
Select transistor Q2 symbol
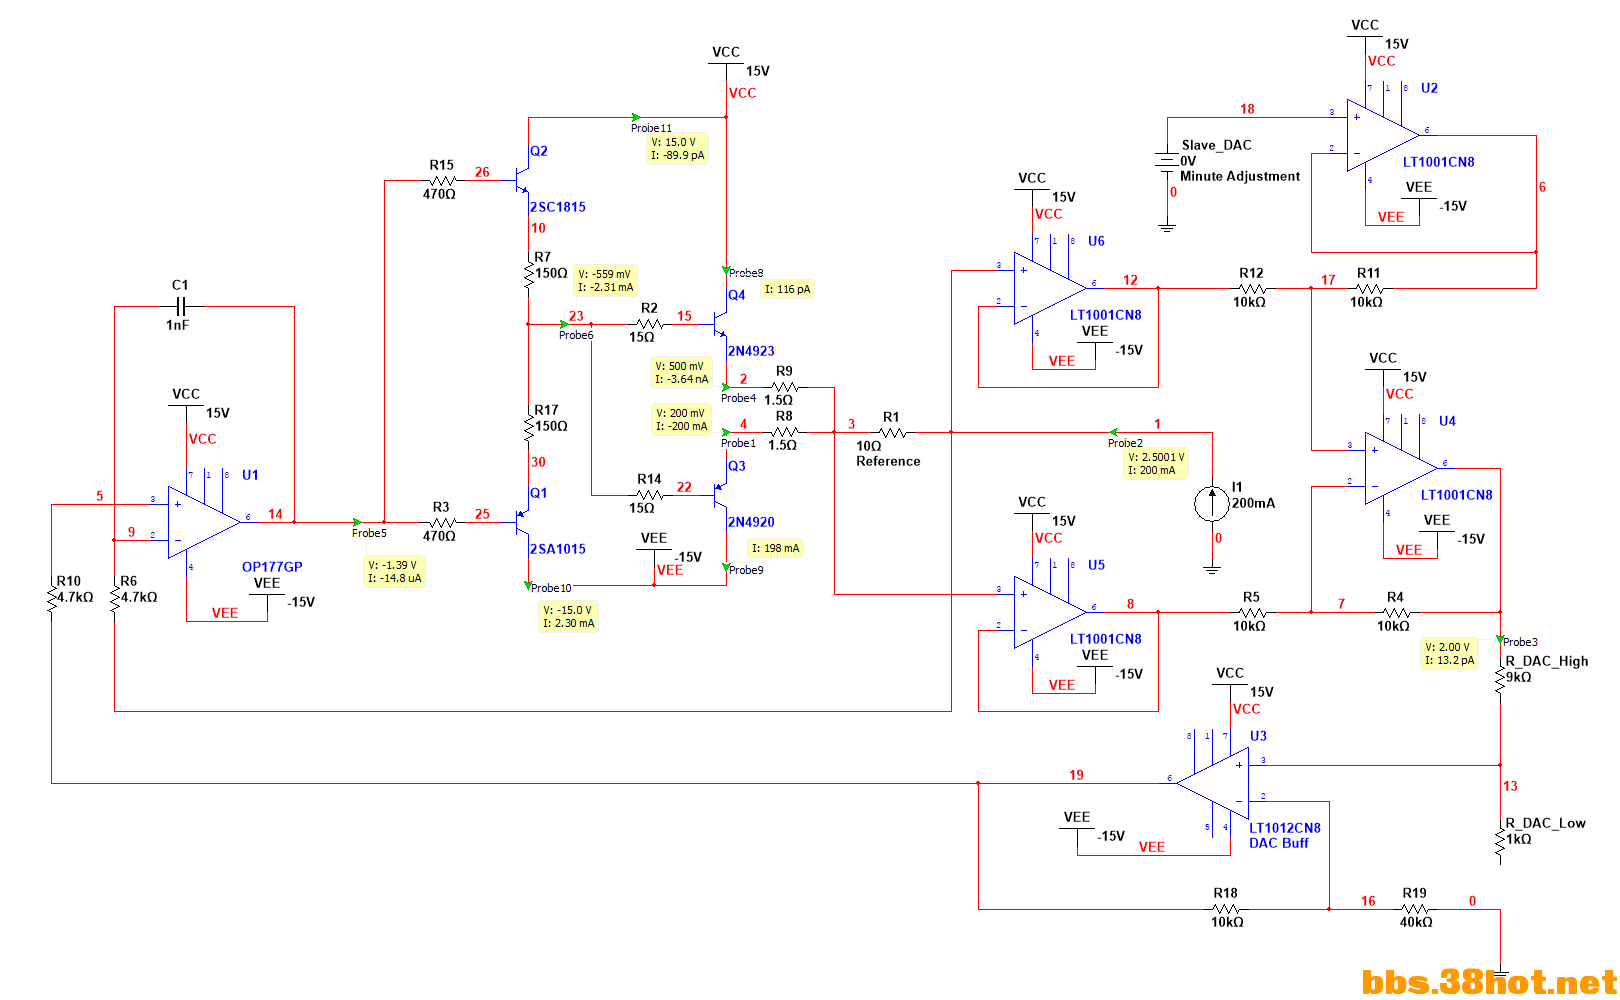point(523,180)
